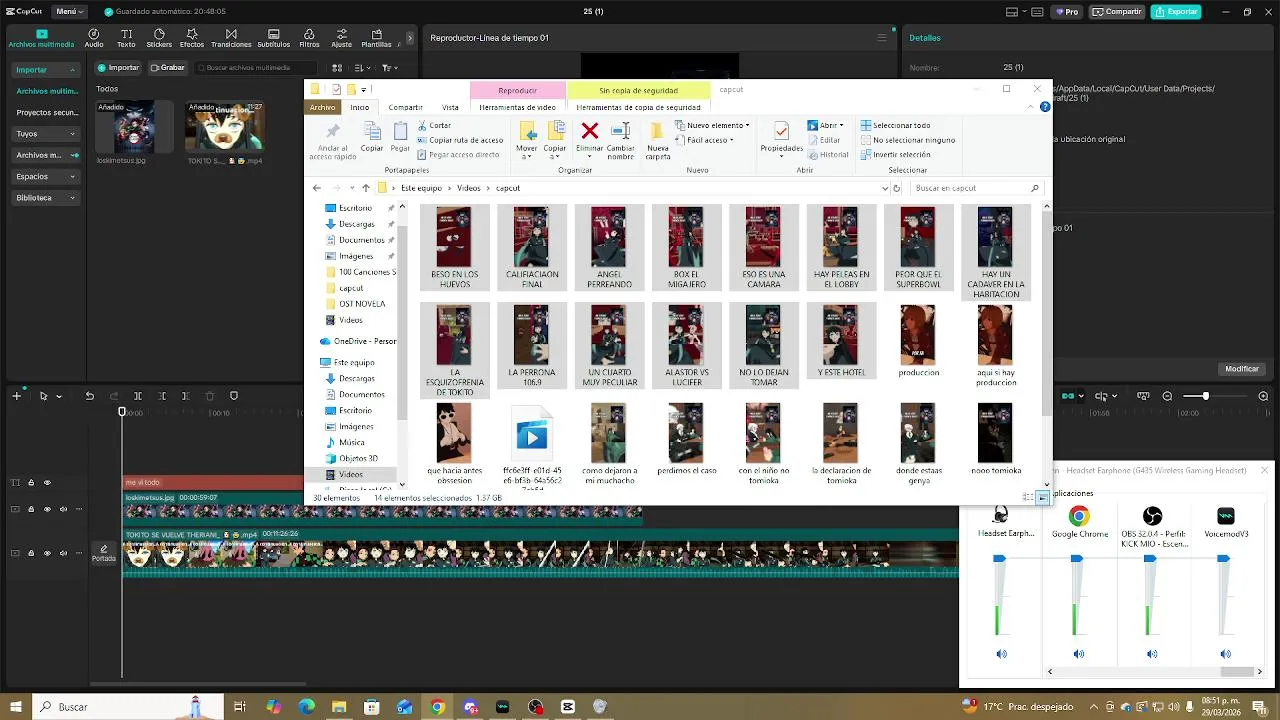
Task: Open the Subtítulos panel in CapCut
Action: [x=274, y=38]
